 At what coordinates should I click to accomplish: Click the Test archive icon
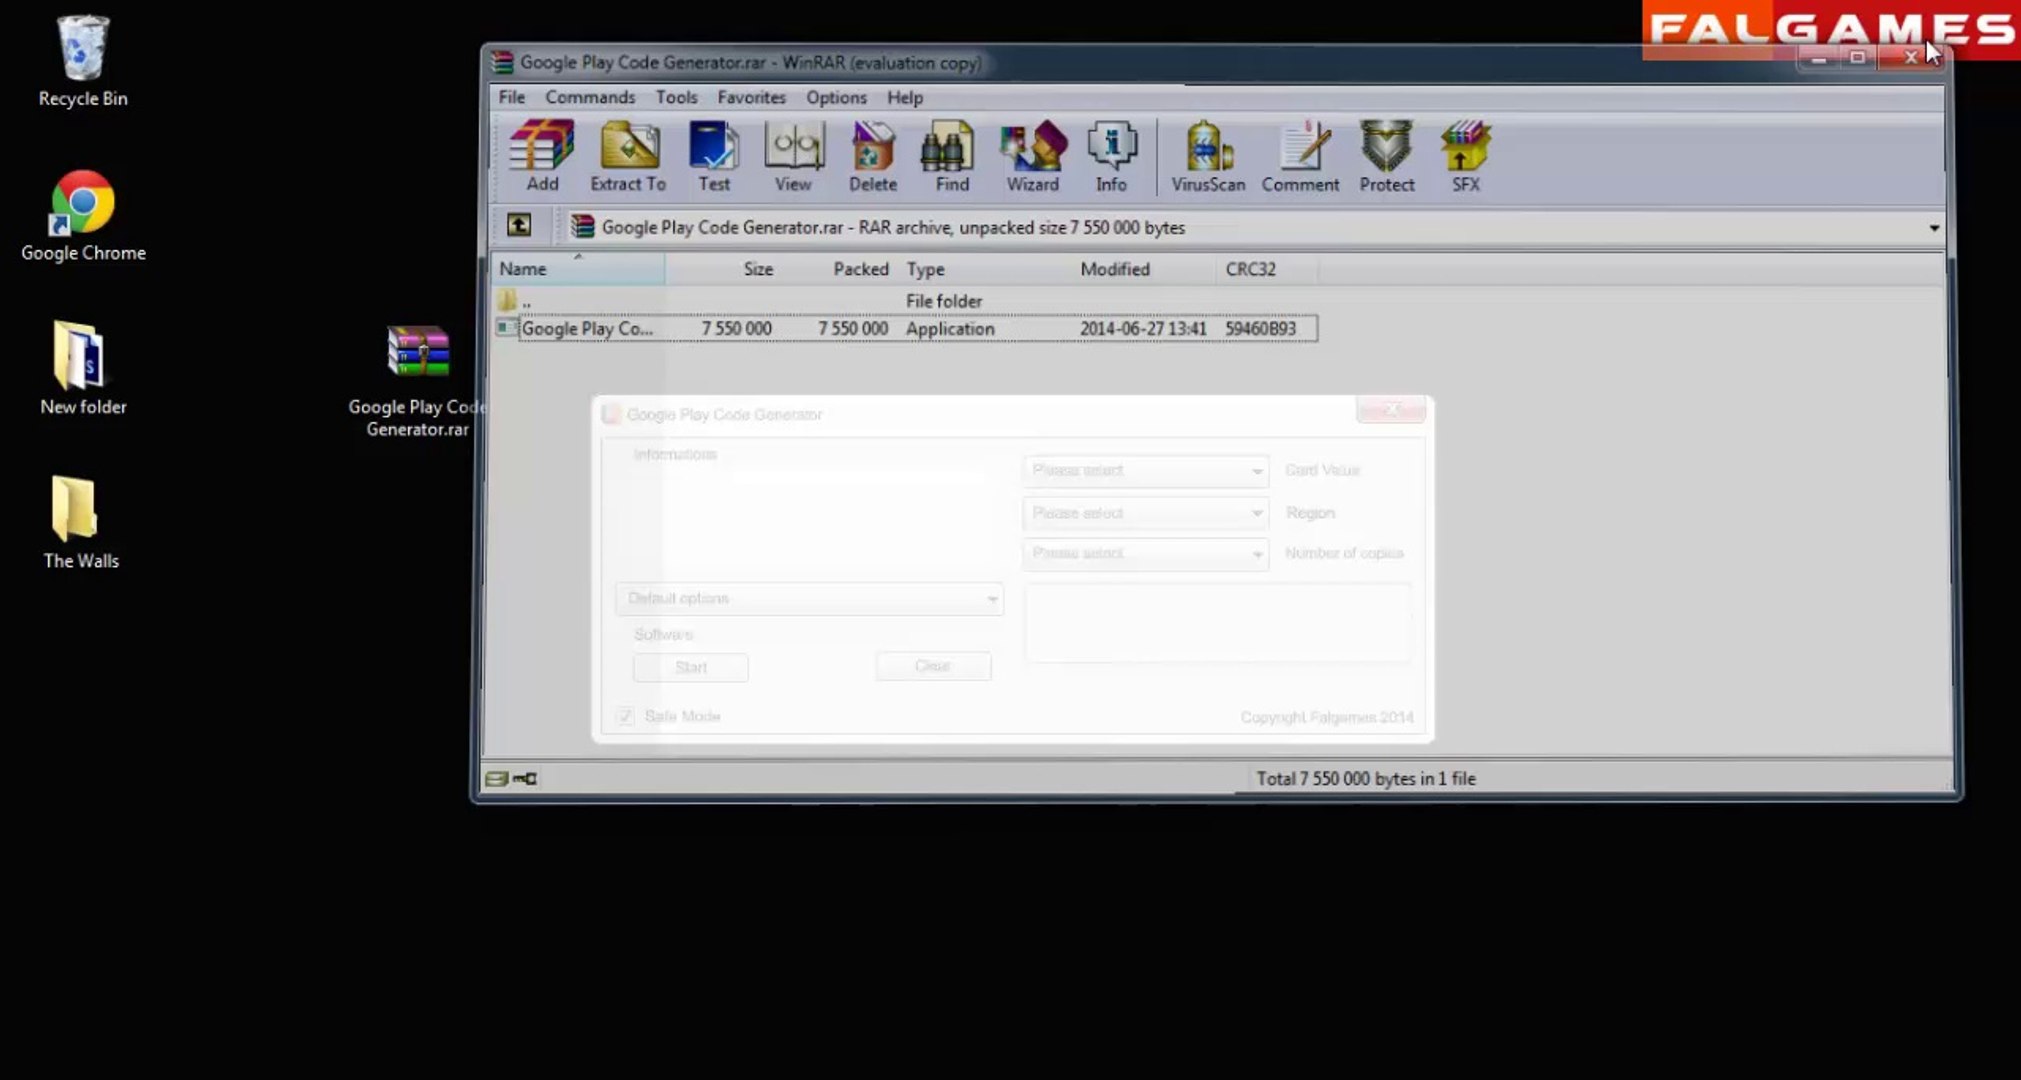coord(714,155)
